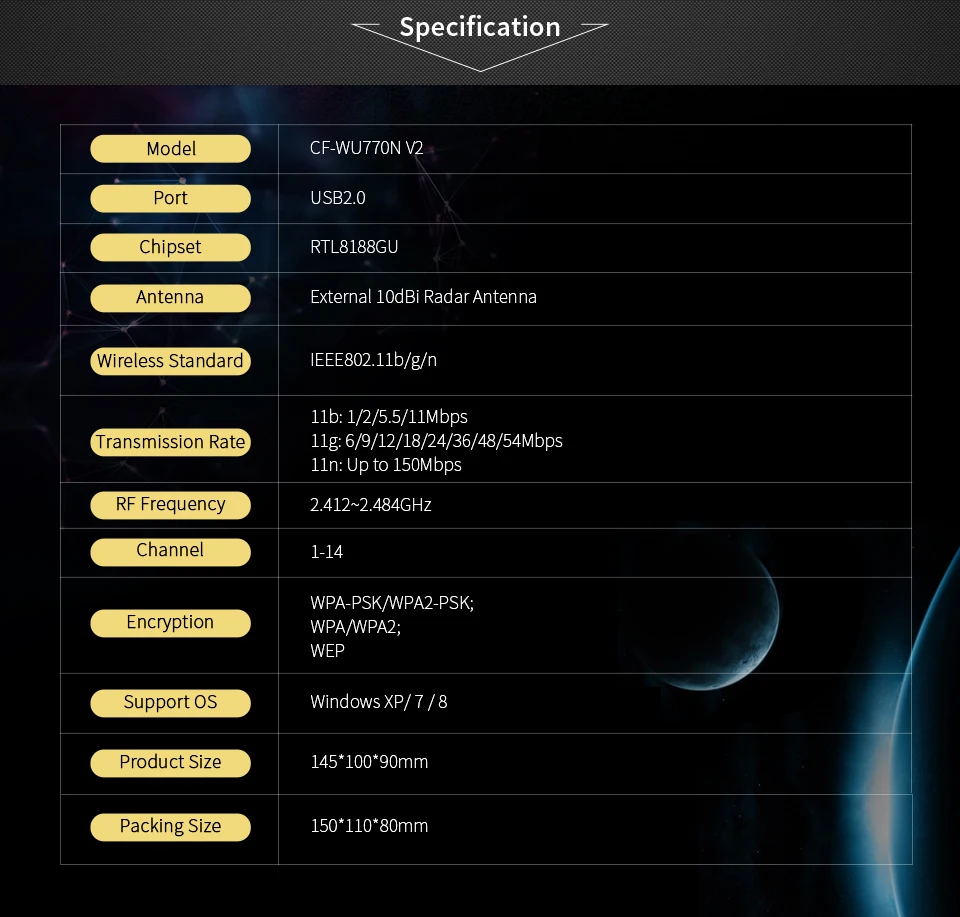Select the Transmission Rate label
Viewport: 960px width, 917px height.
[x=170, y=442]
